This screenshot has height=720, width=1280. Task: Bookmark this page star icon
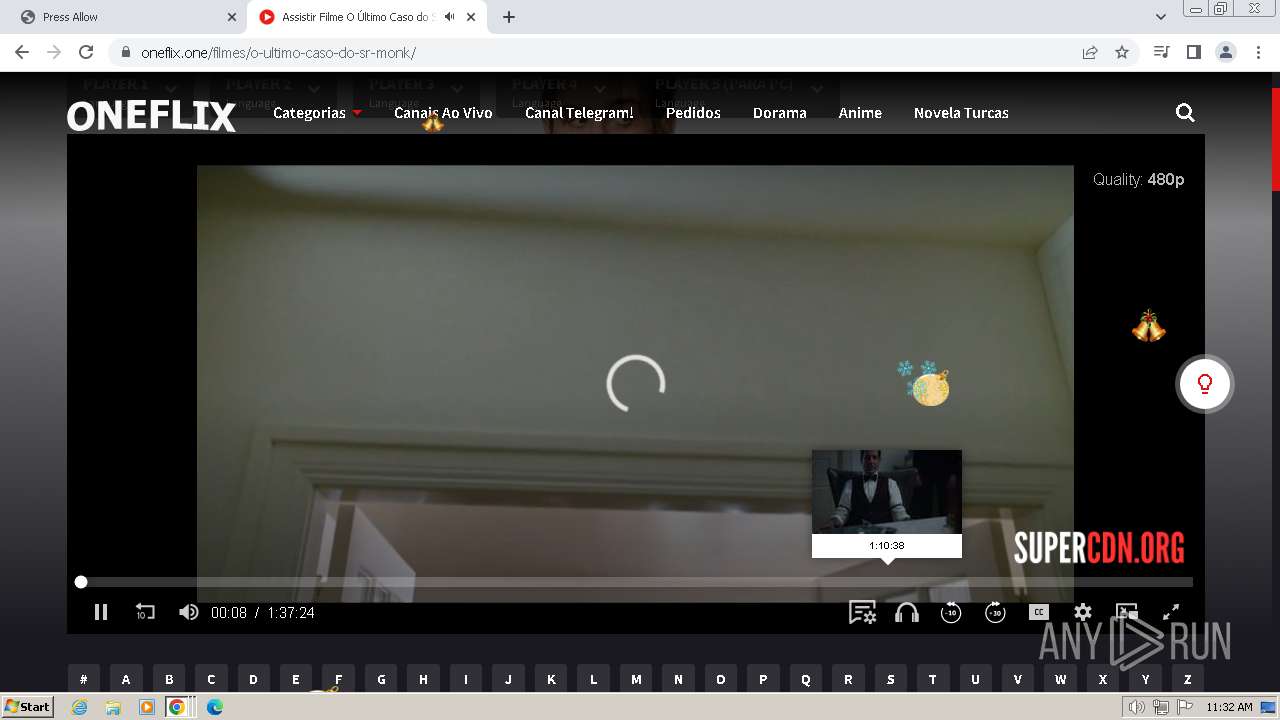pos(1122,52)
